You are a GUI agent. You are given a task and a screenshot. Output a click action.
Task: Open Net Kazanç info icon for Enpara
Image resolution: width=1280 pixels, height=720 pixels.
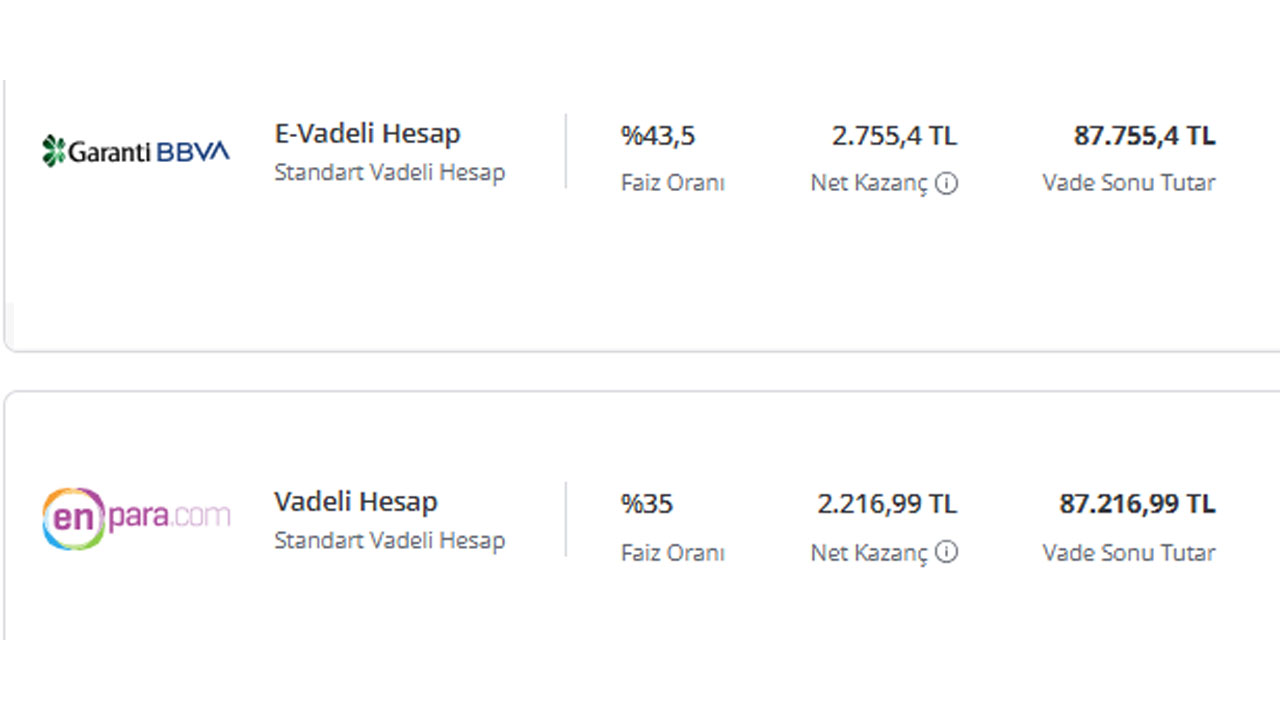click(x=946, y=552)
